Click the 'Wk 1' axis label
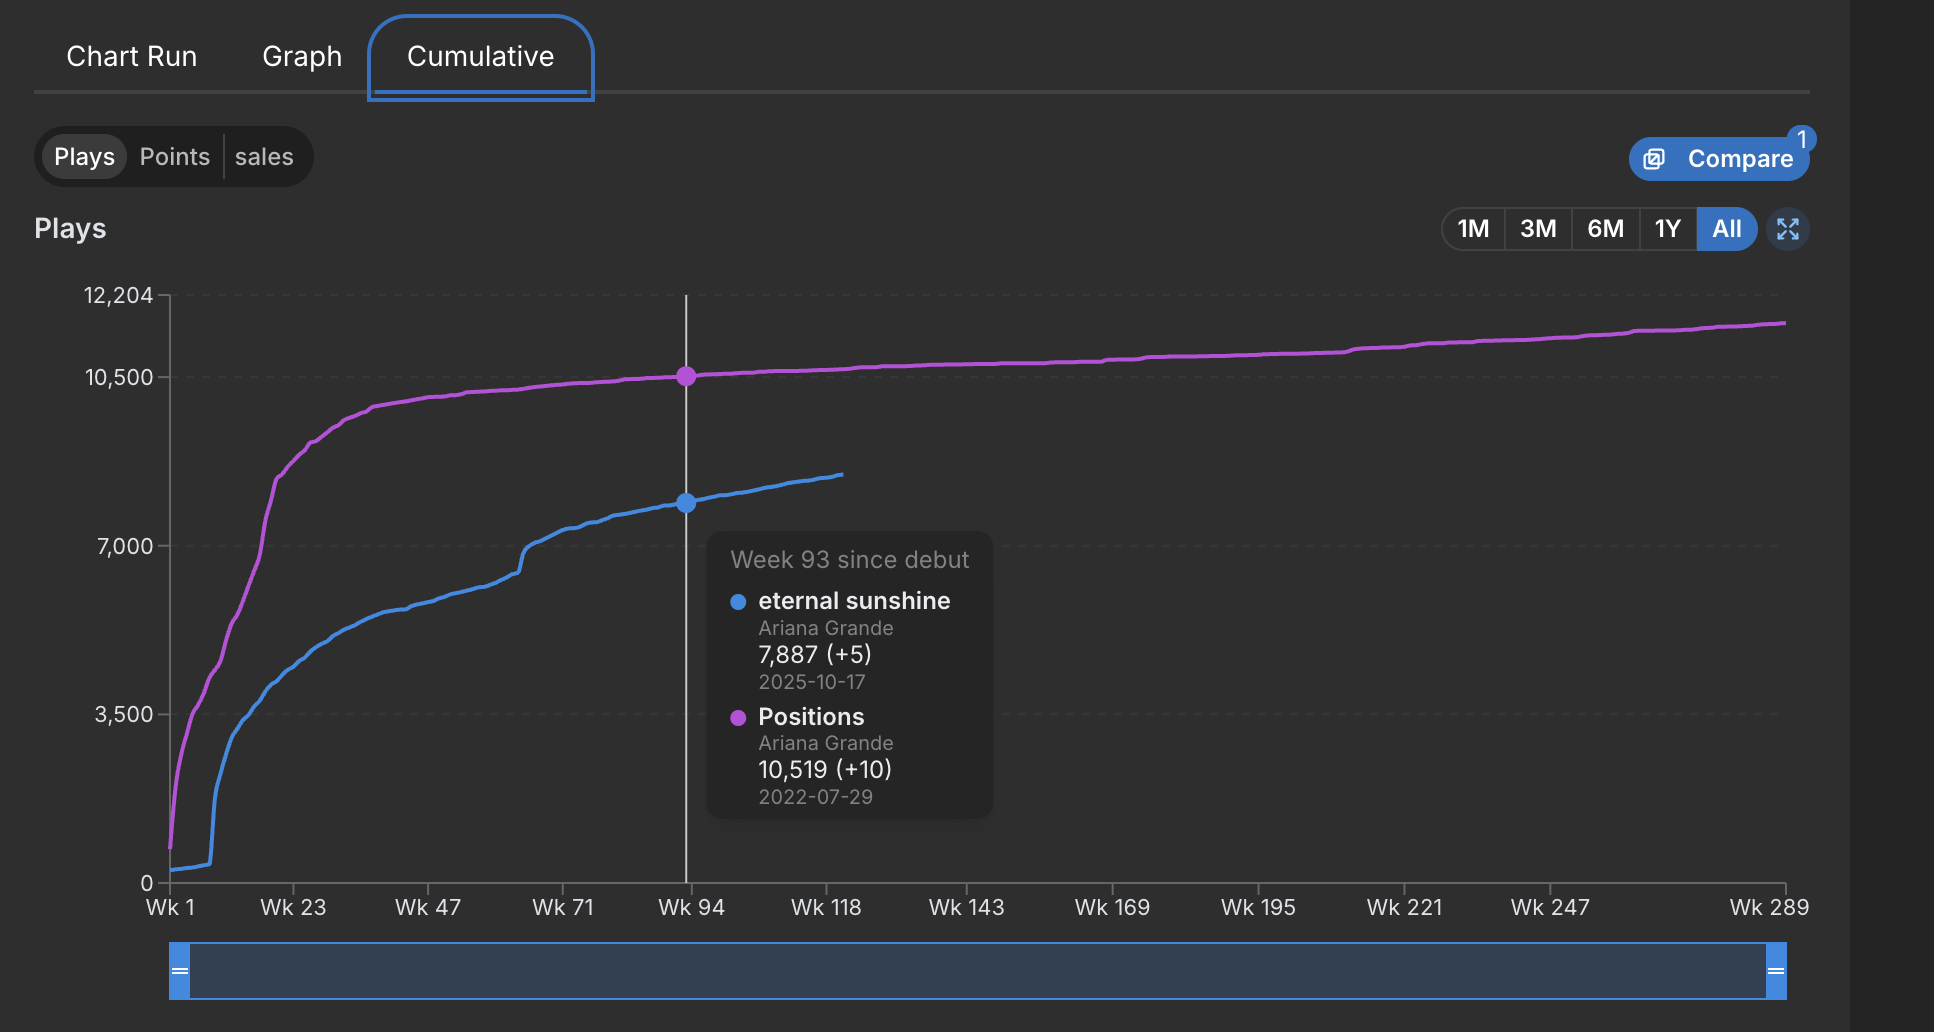This screenshot has height=1032, width=1934. [170, 907]
